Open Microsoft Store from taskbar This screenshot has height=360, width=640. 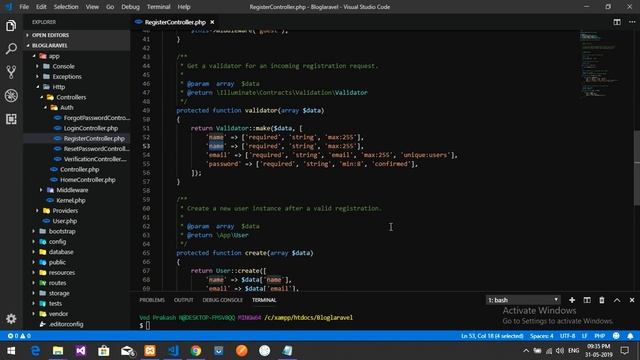(x=104, y=351)
